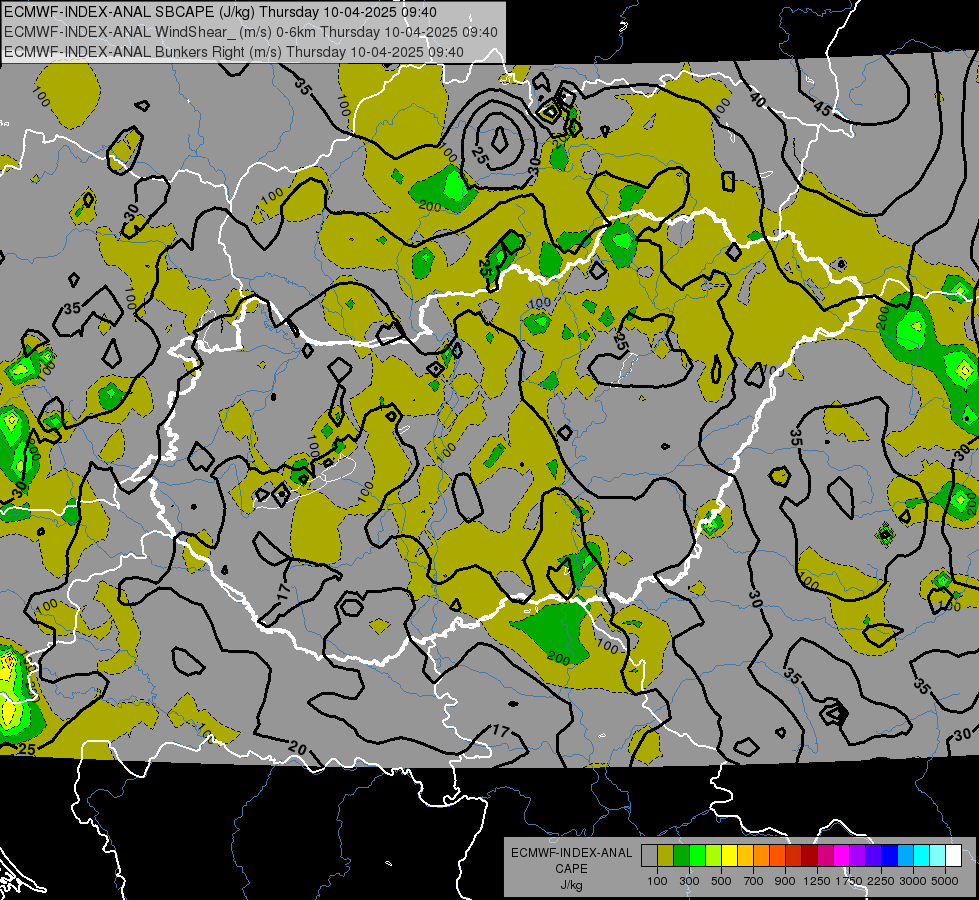Select the white swatch at legend end
The height and width of the screenshot is (900, 979).
[953, 856]
